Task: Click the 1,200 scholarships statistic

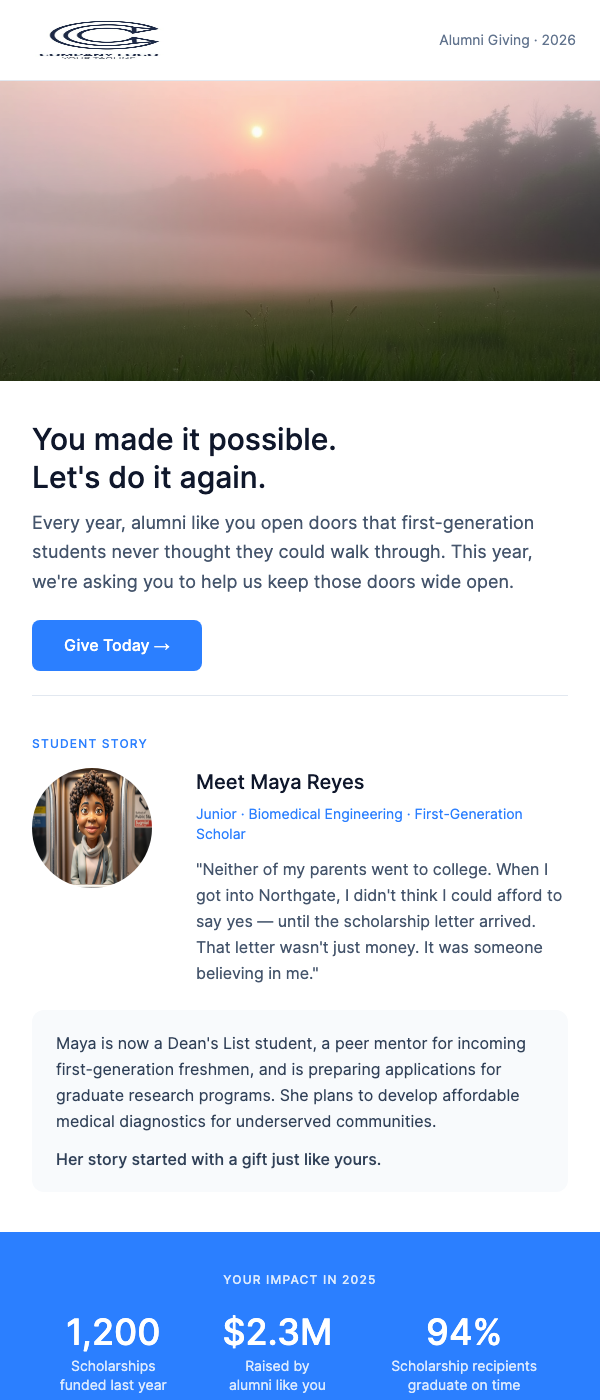Action: click(113, 1332)
